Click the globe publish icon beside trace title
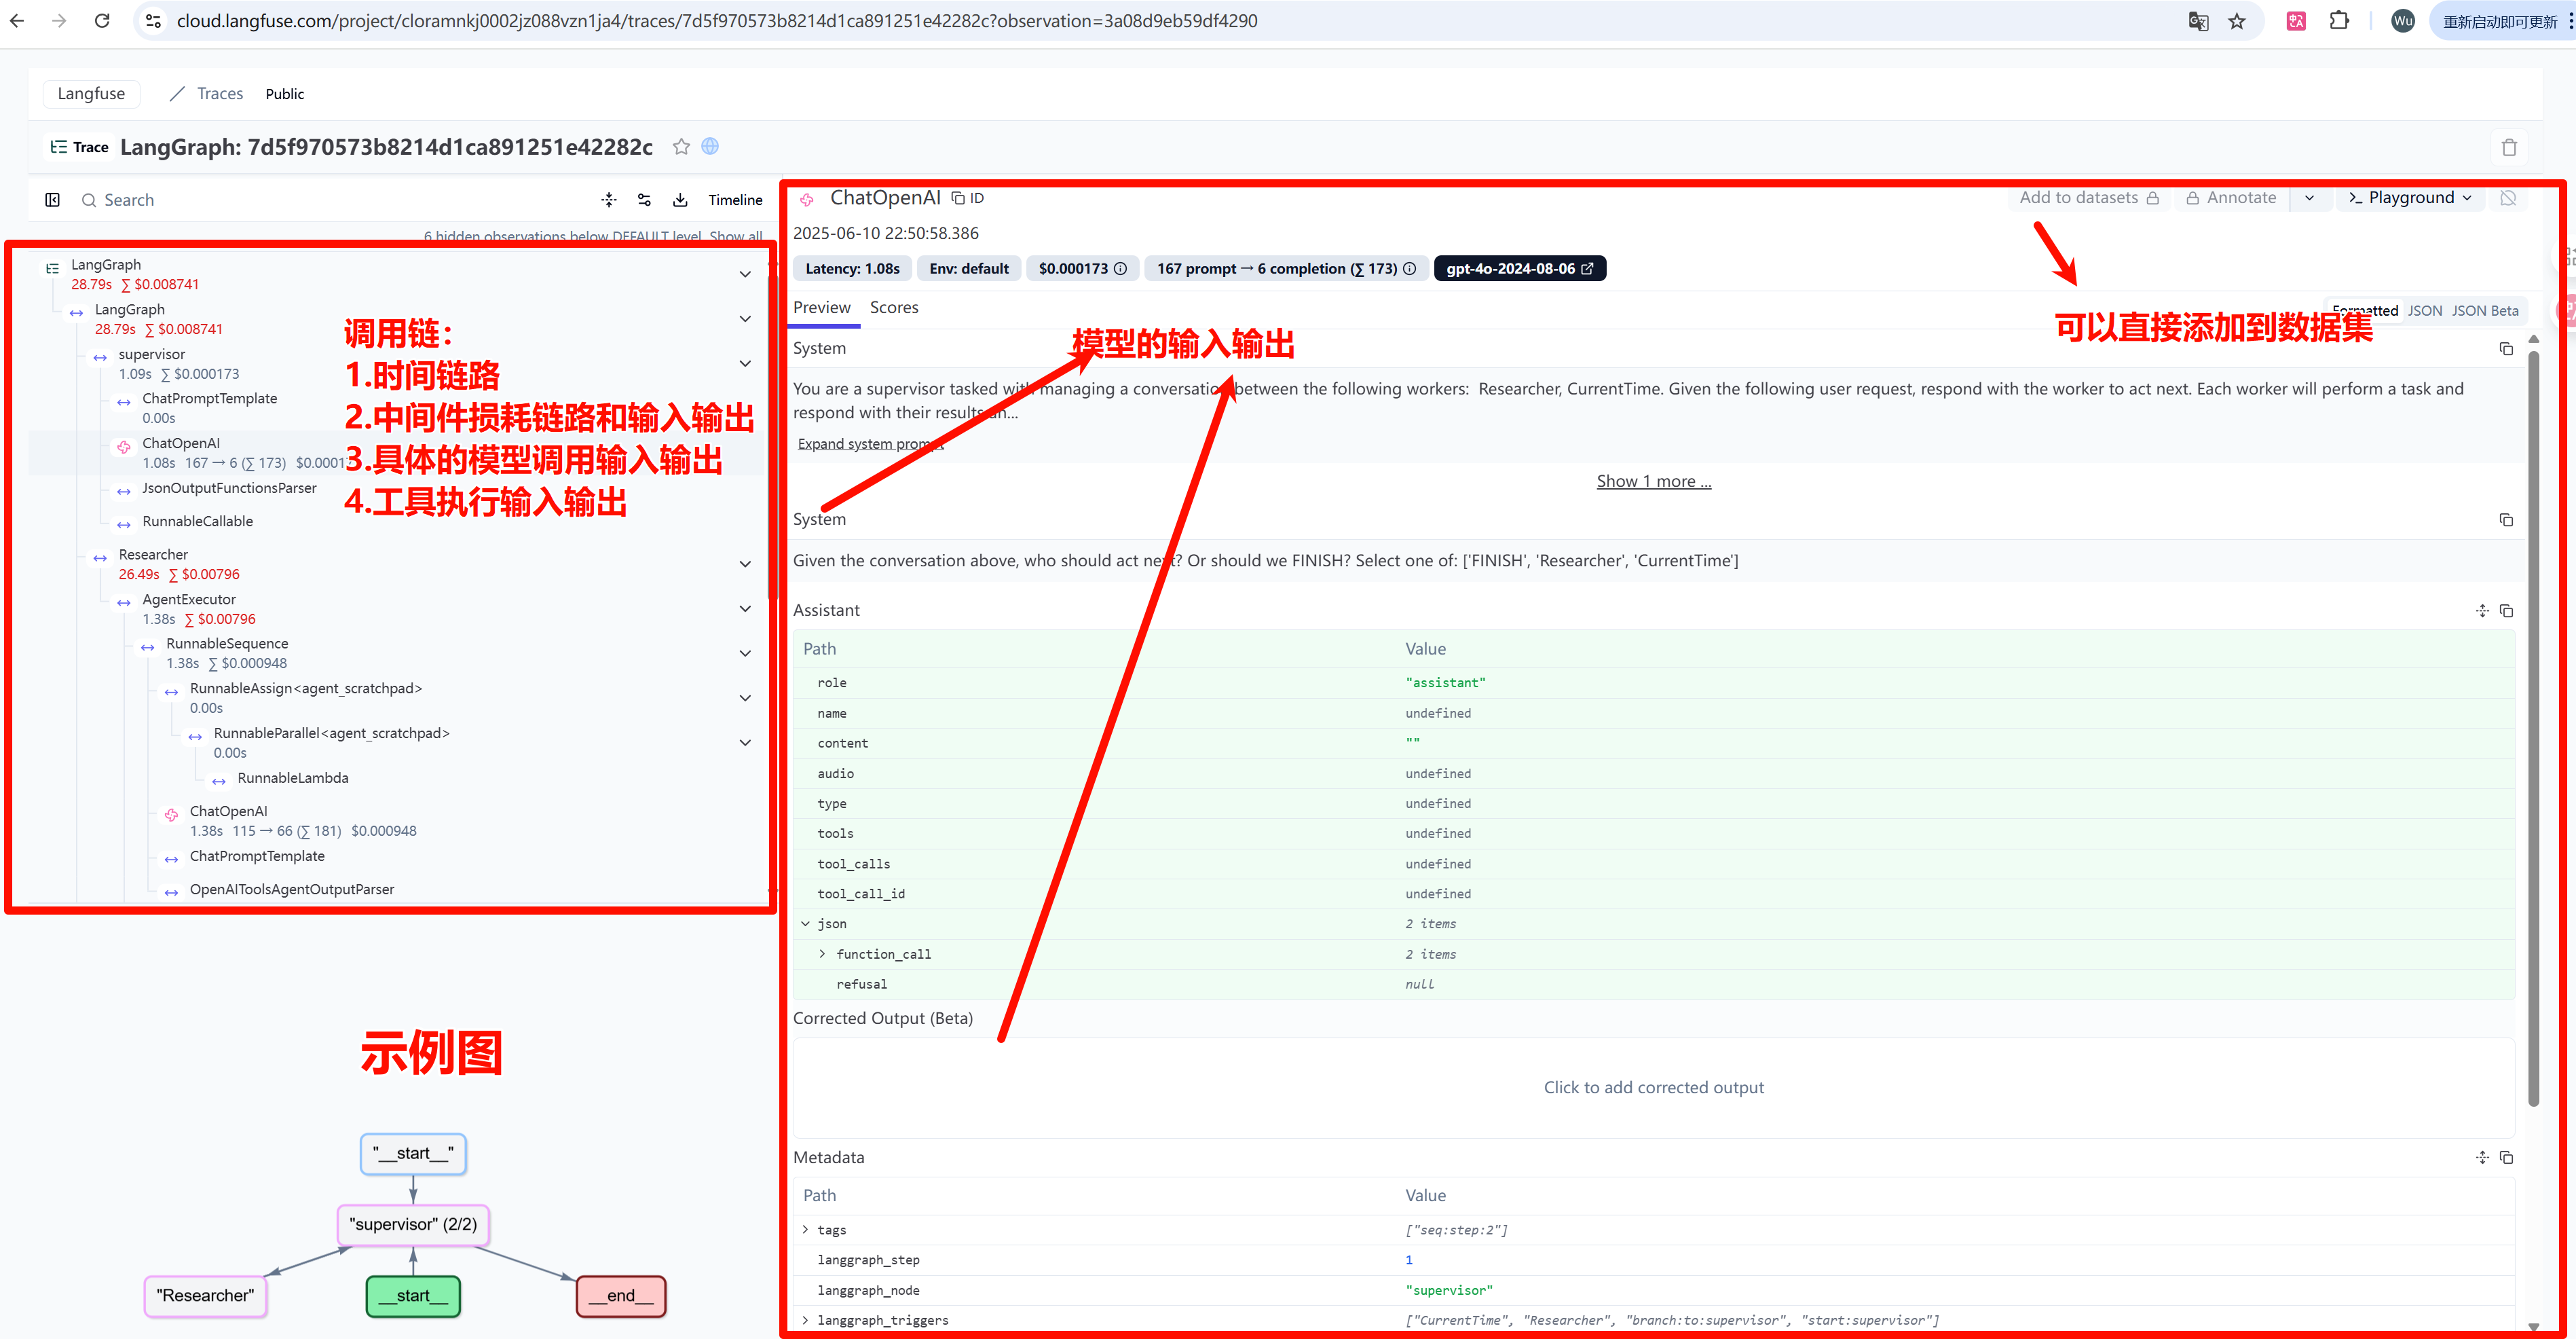2576x1339 pixels. (710, 146)
